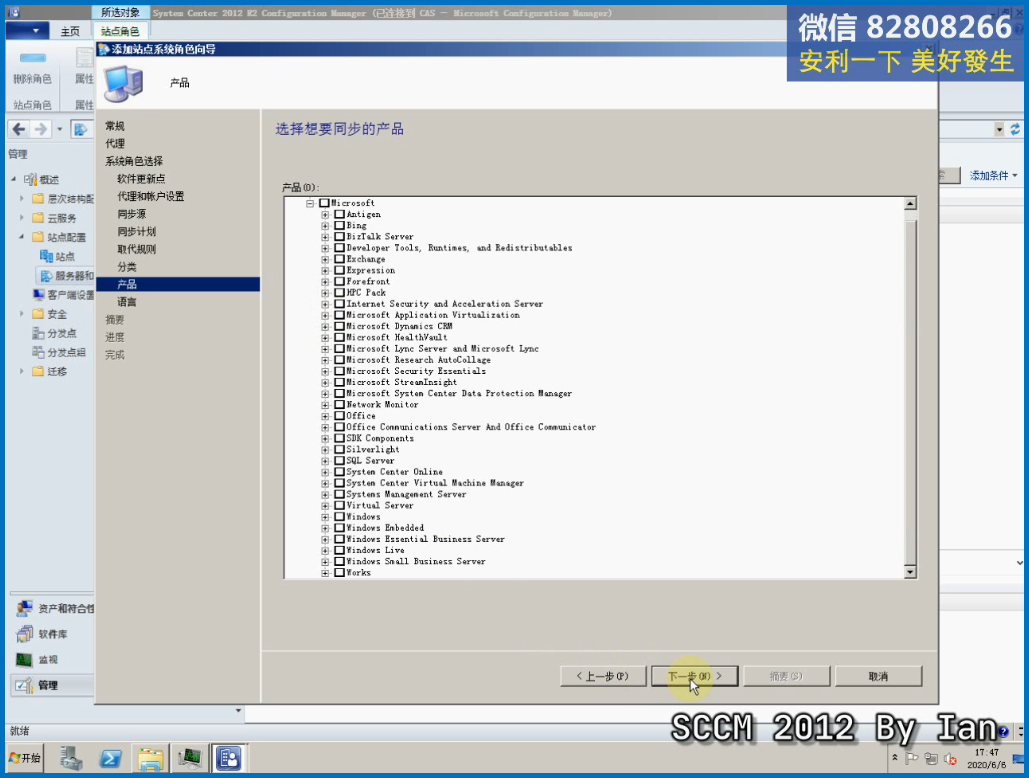
Task: Open the Administration workspace icon
Action: [x=24, y=685]
